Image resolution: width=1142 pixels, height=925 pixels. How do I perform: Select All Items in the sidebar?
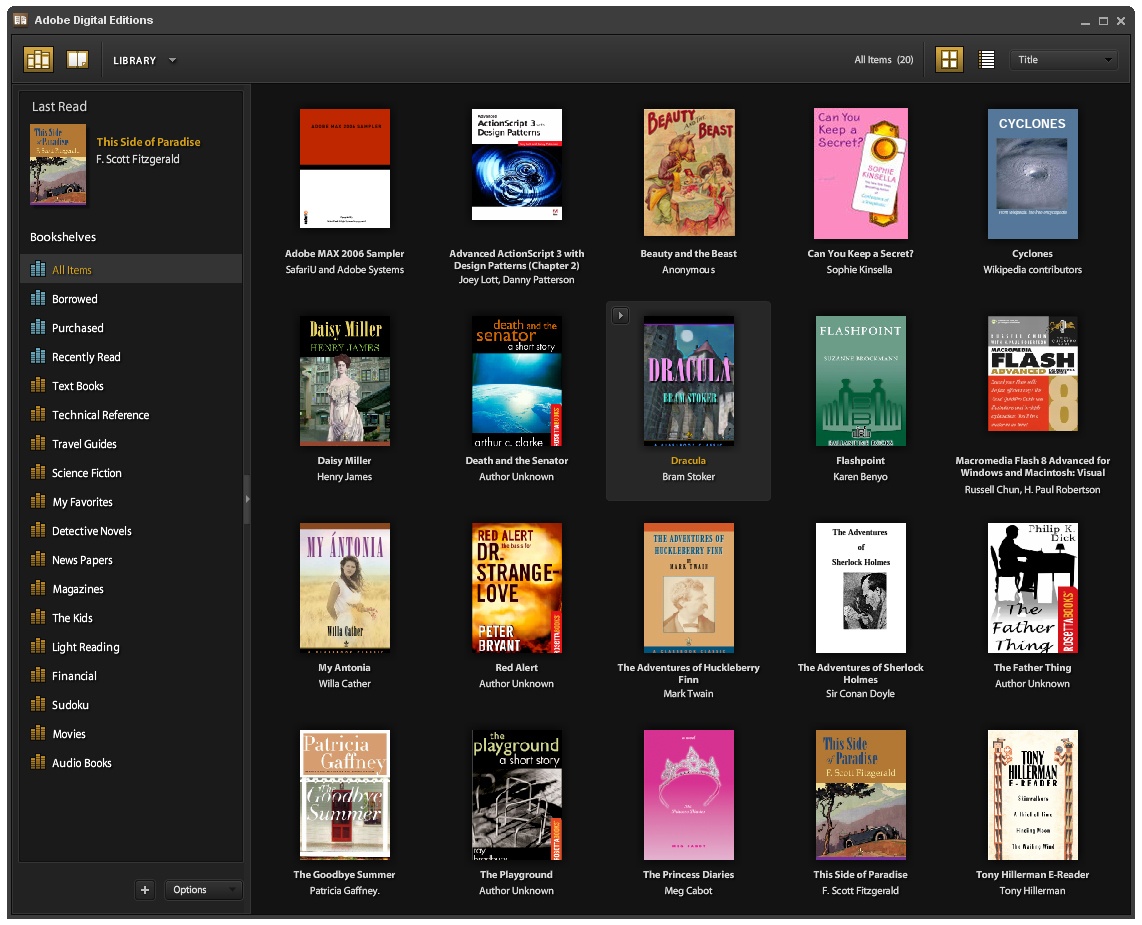[x=71, y=268]
